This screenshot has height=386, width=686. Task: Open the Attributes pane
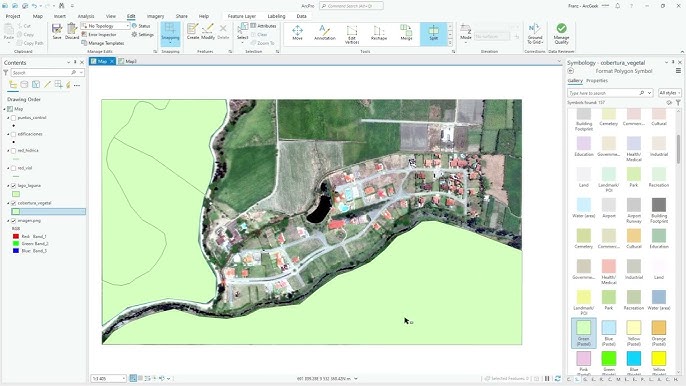pos(263,26)
